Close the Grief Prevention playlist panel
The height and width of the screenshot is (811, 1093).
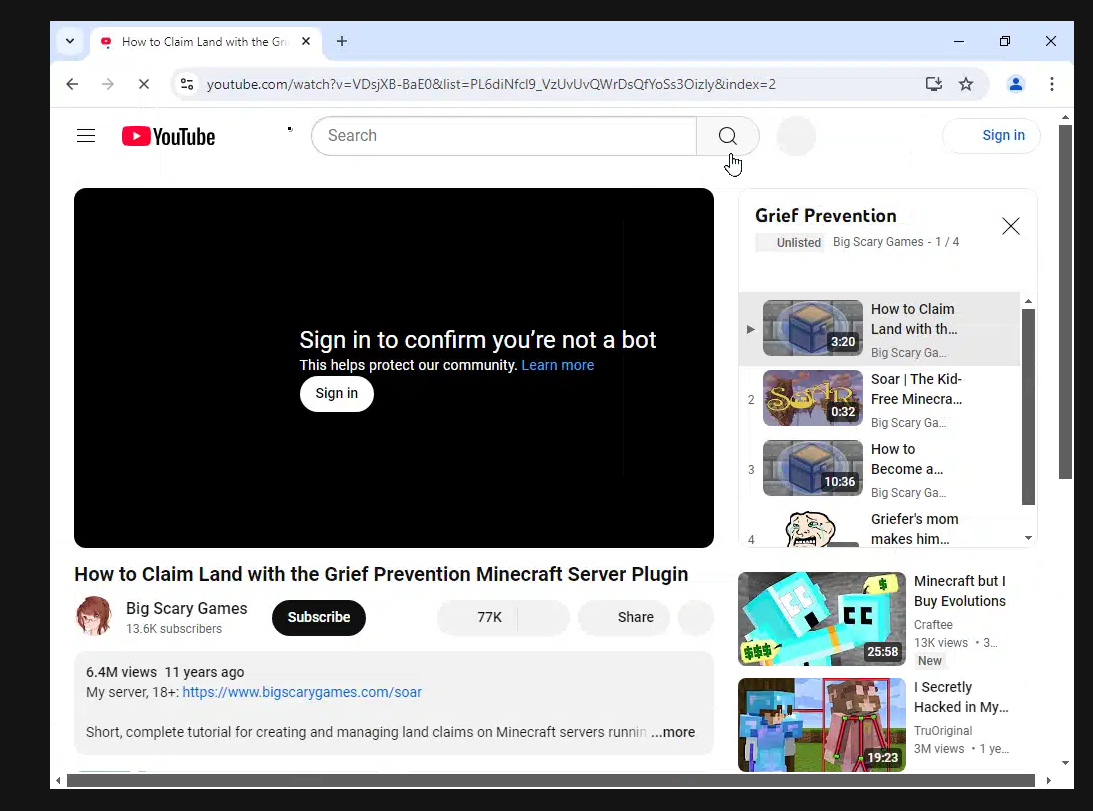[1011, 226]
